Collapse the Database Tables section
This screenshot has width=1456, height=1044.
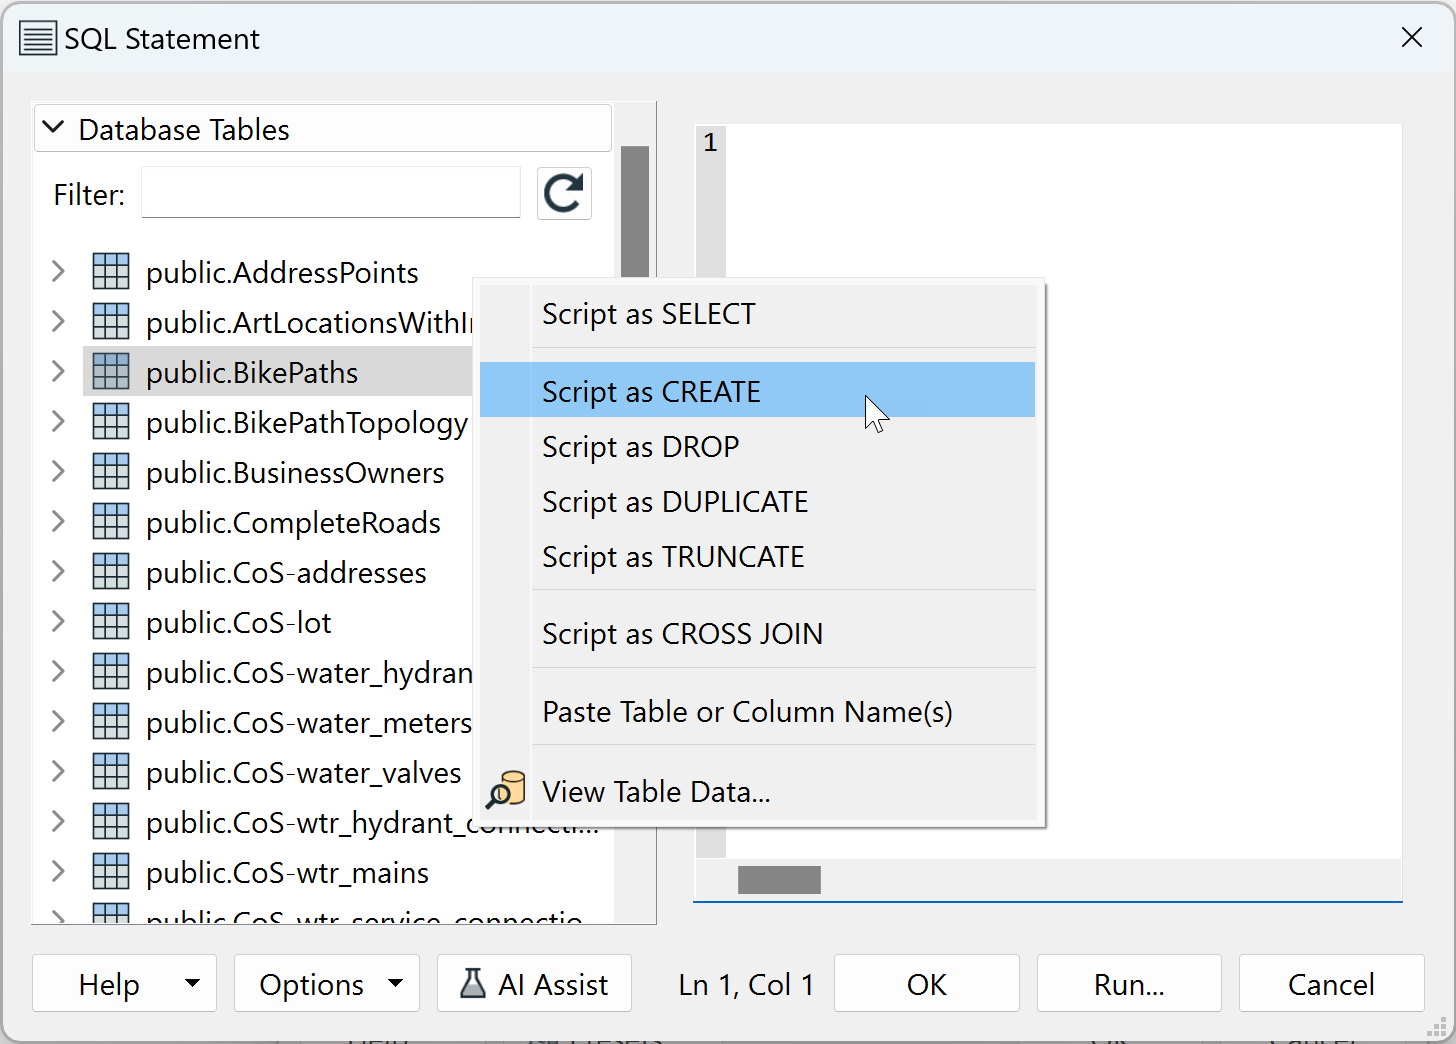tap(54, 129)
